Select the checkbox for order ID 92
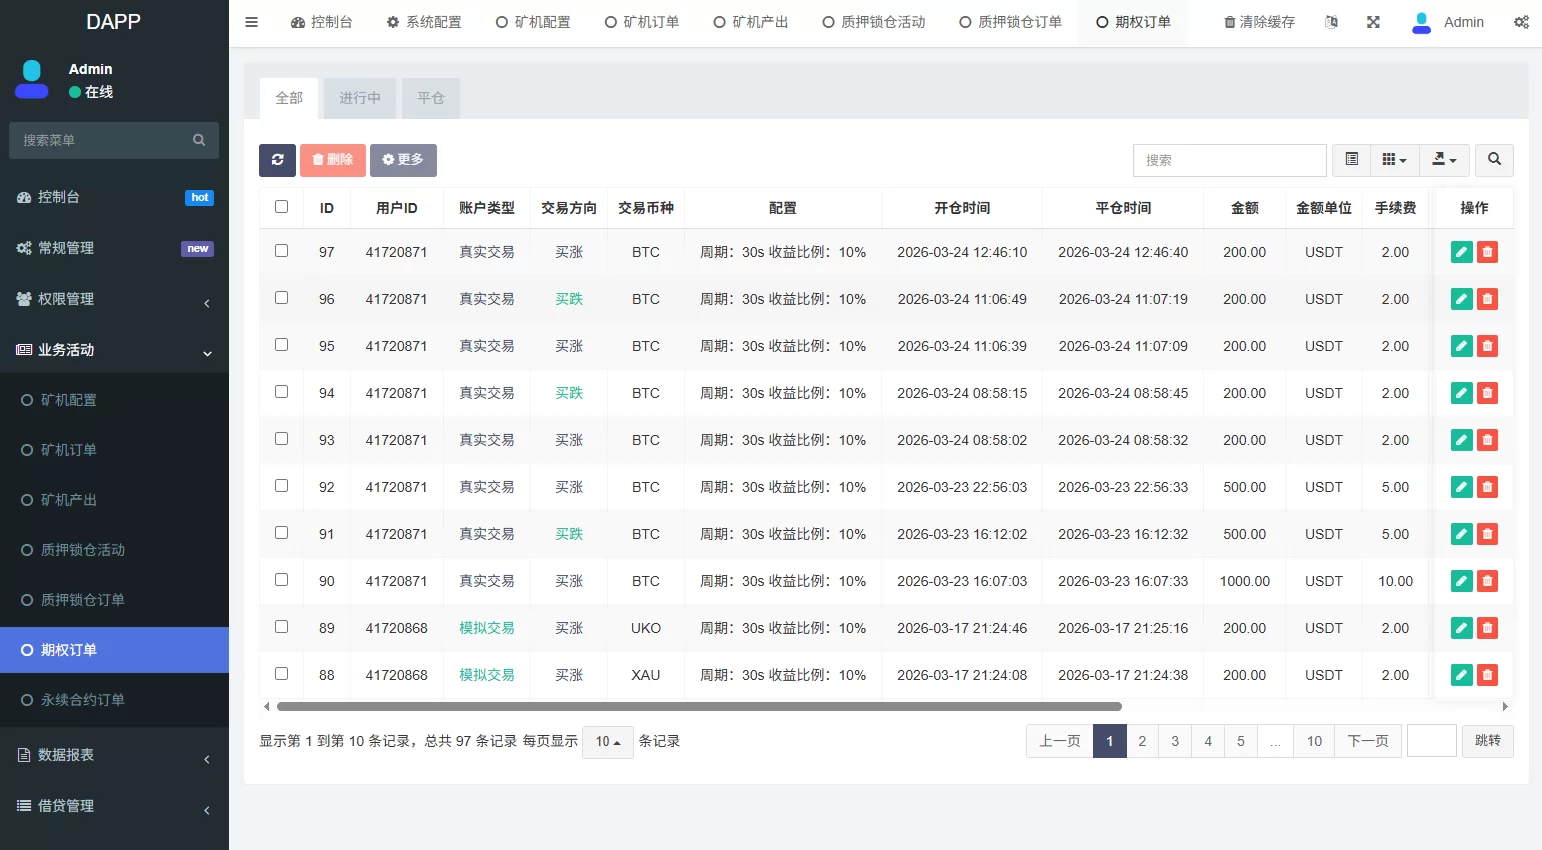The image size is (1542, 850). point(281,486)
